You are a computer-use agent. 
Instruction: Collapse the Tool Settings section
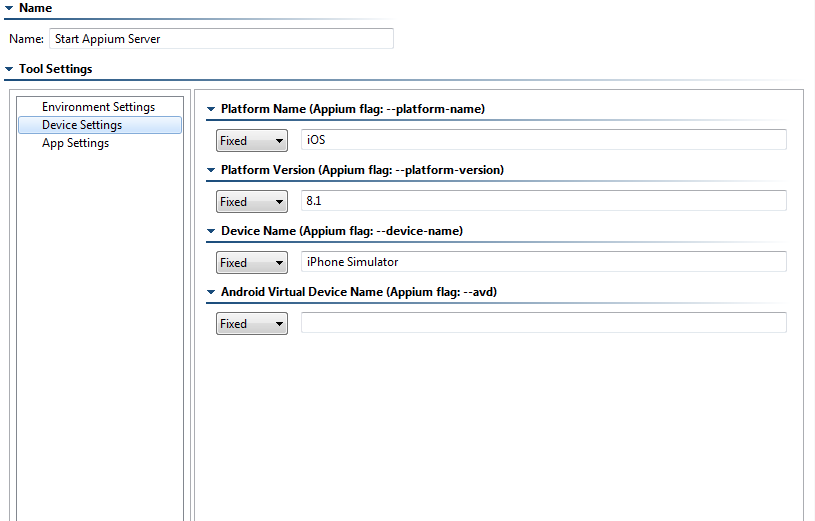pos(9,69)
